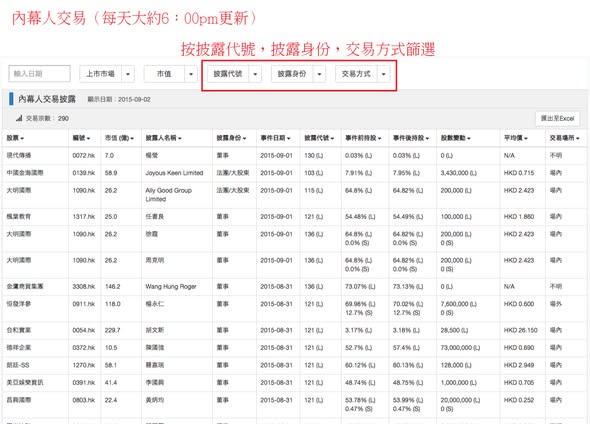The width and height of the screenshot is (590, 424).
Task: Open the 朗廷-SS stock link
Action: tap(18, 365)
